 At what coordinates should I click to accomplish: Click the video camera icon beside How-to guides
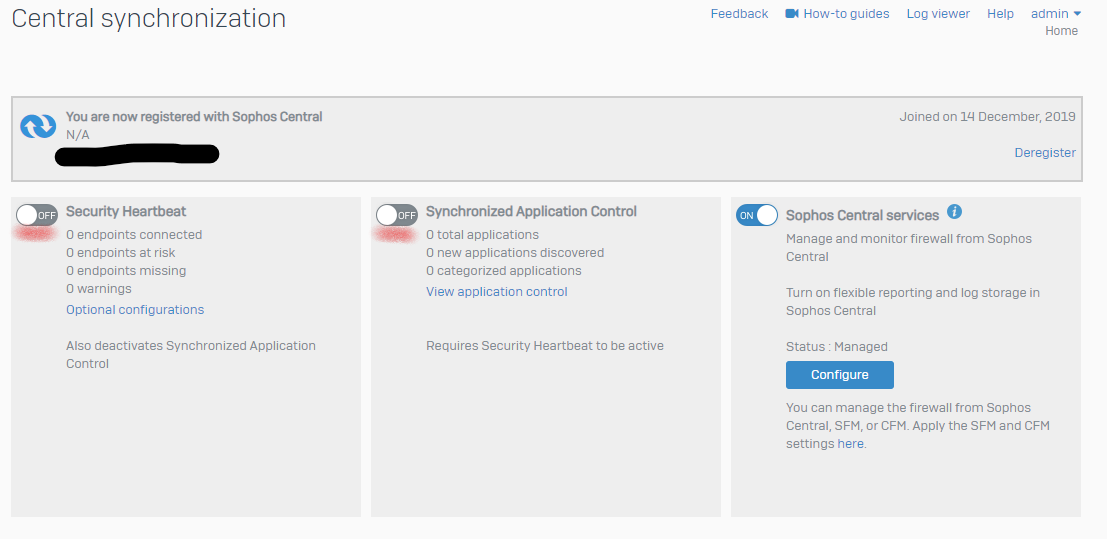792,14
